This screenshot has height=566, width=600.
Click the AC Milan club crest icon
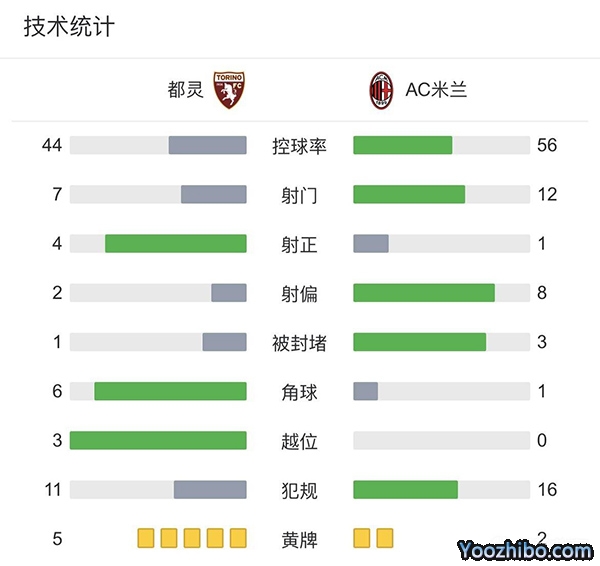pyautogui.click(x=381, y=90)
